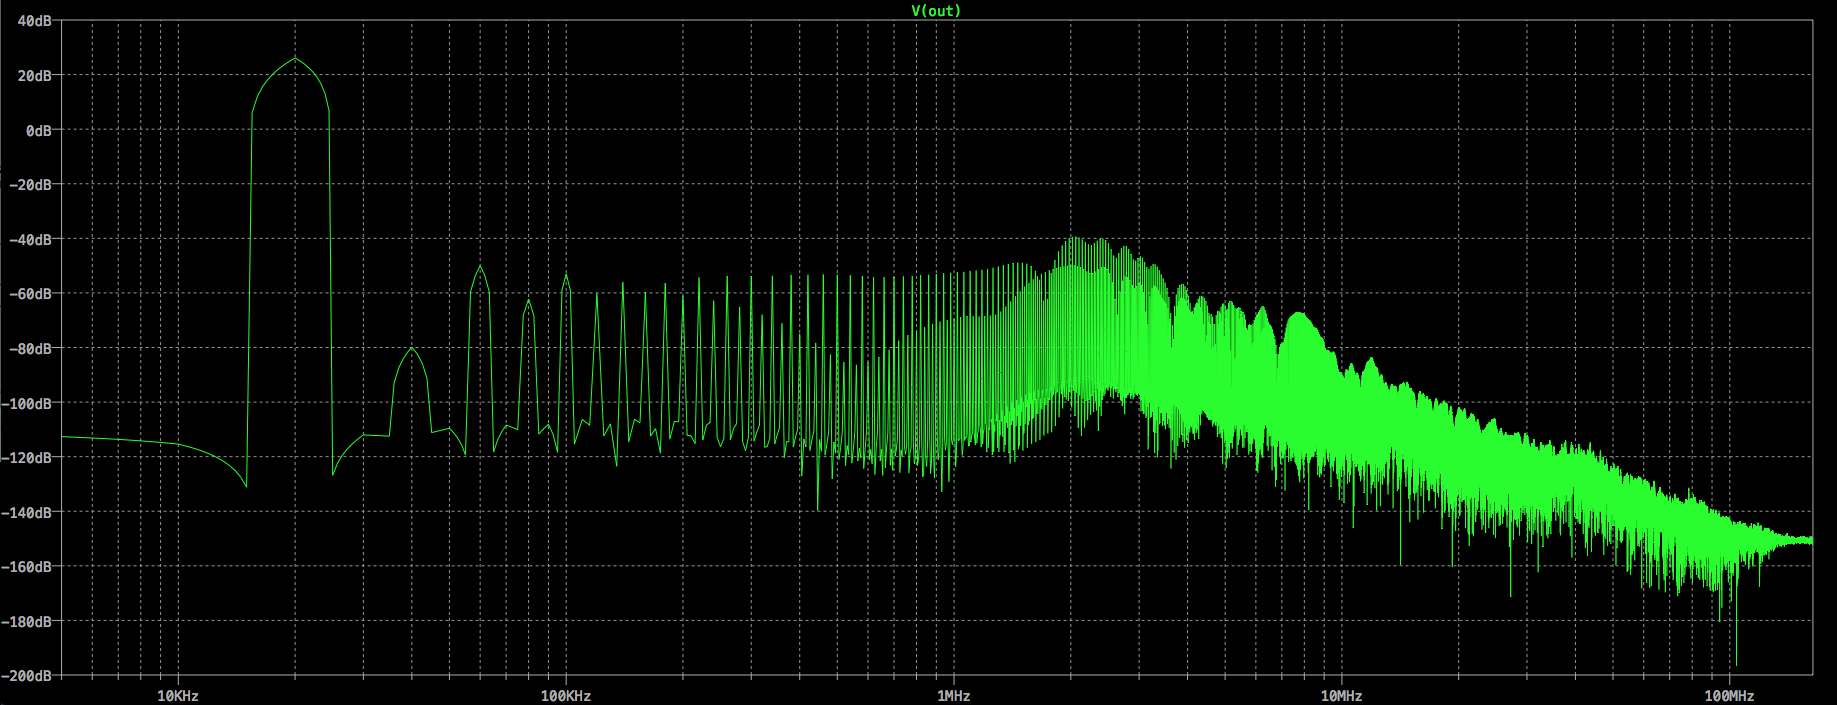Click the 100KHz frequency label

coord(566,695)
